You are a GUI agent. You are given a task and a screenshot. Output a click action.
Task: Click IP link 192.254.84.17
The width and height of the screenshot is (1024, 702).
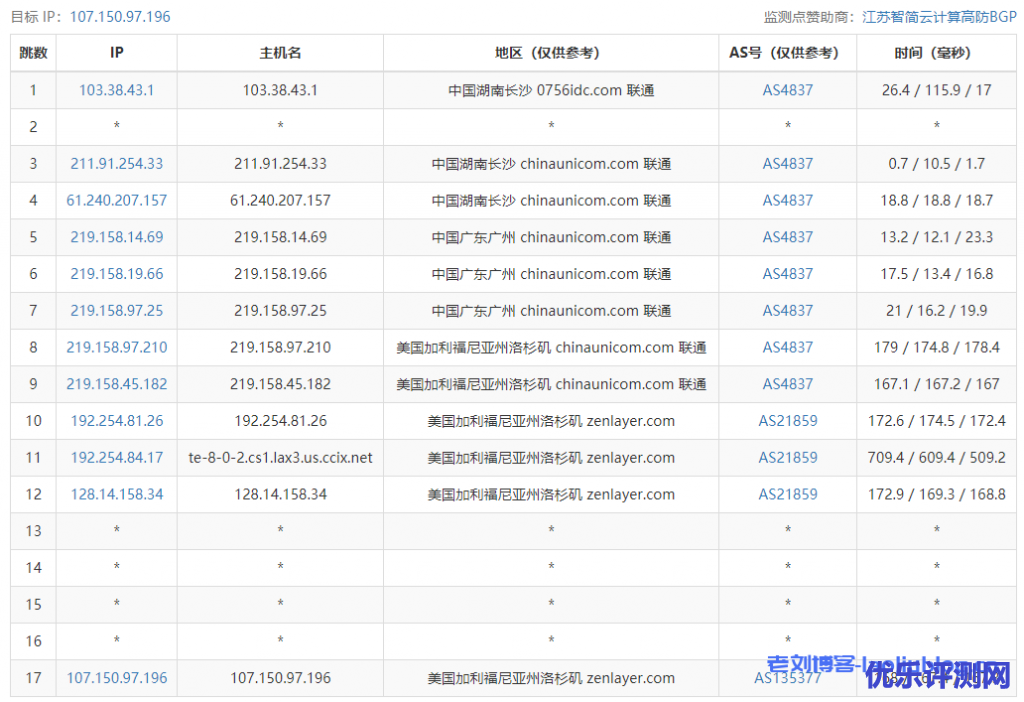[x=116, y=458]
